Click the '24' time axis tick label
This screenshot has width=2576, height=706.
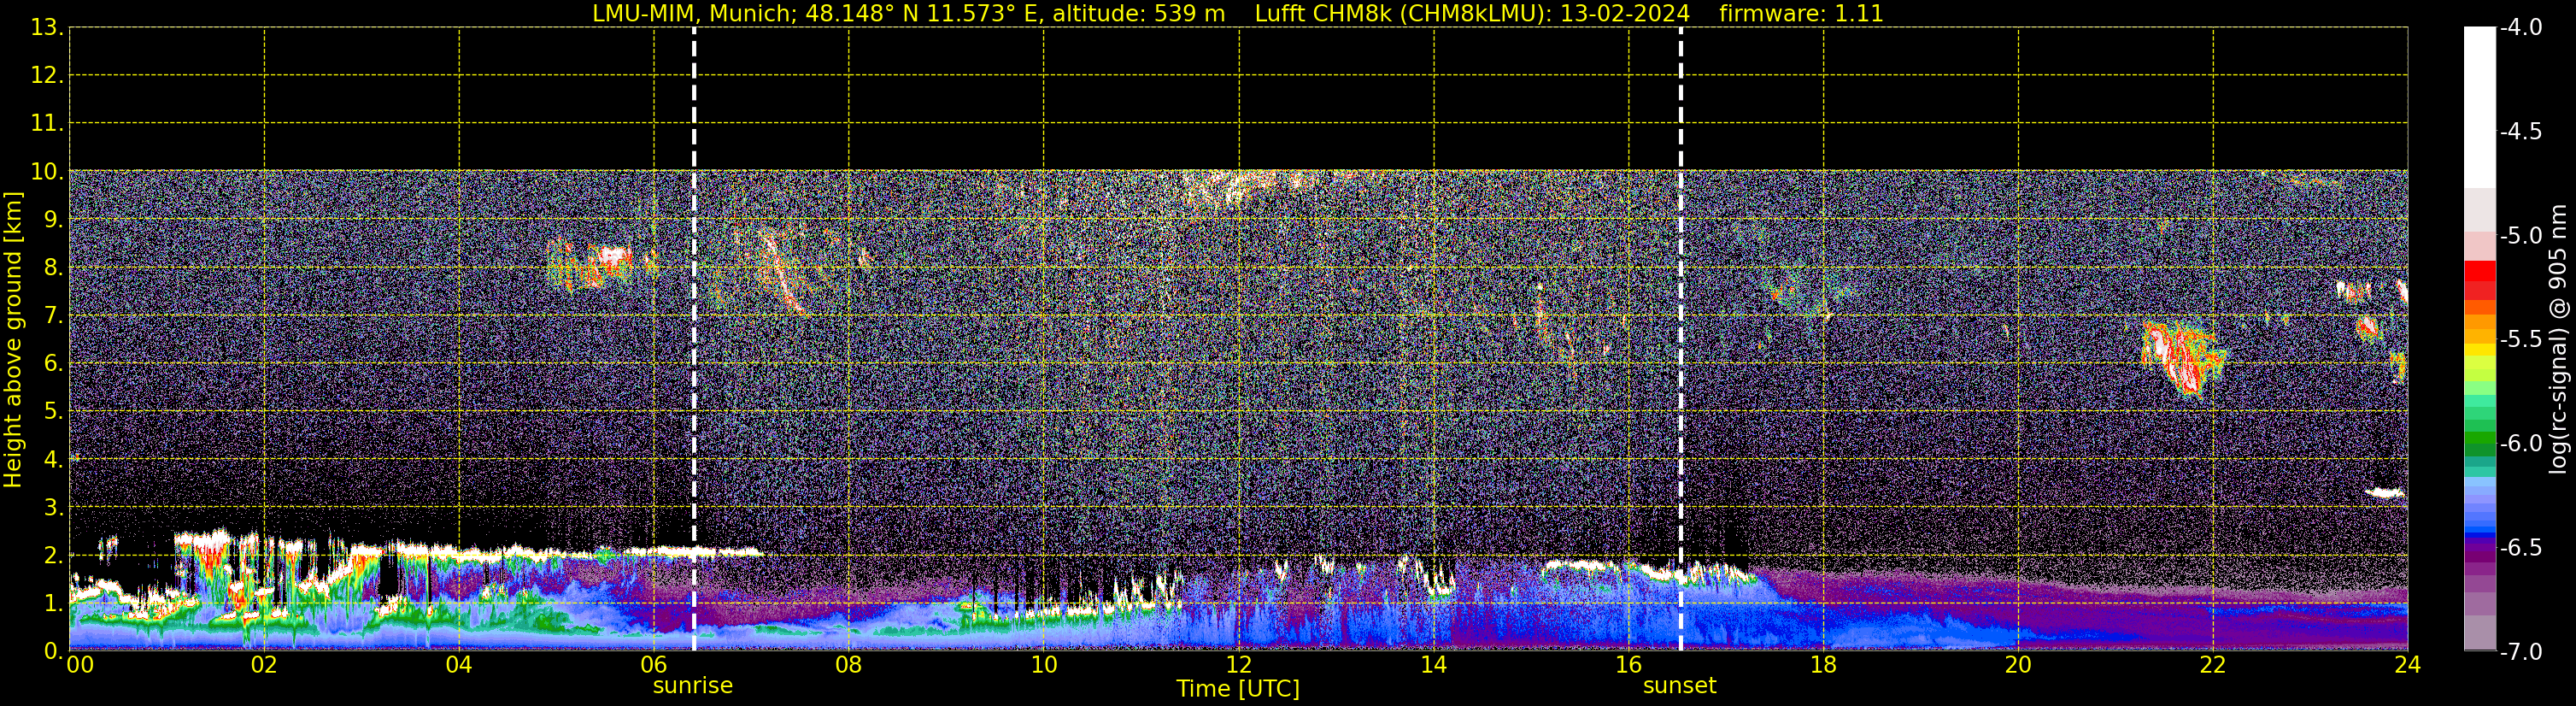2407,665
